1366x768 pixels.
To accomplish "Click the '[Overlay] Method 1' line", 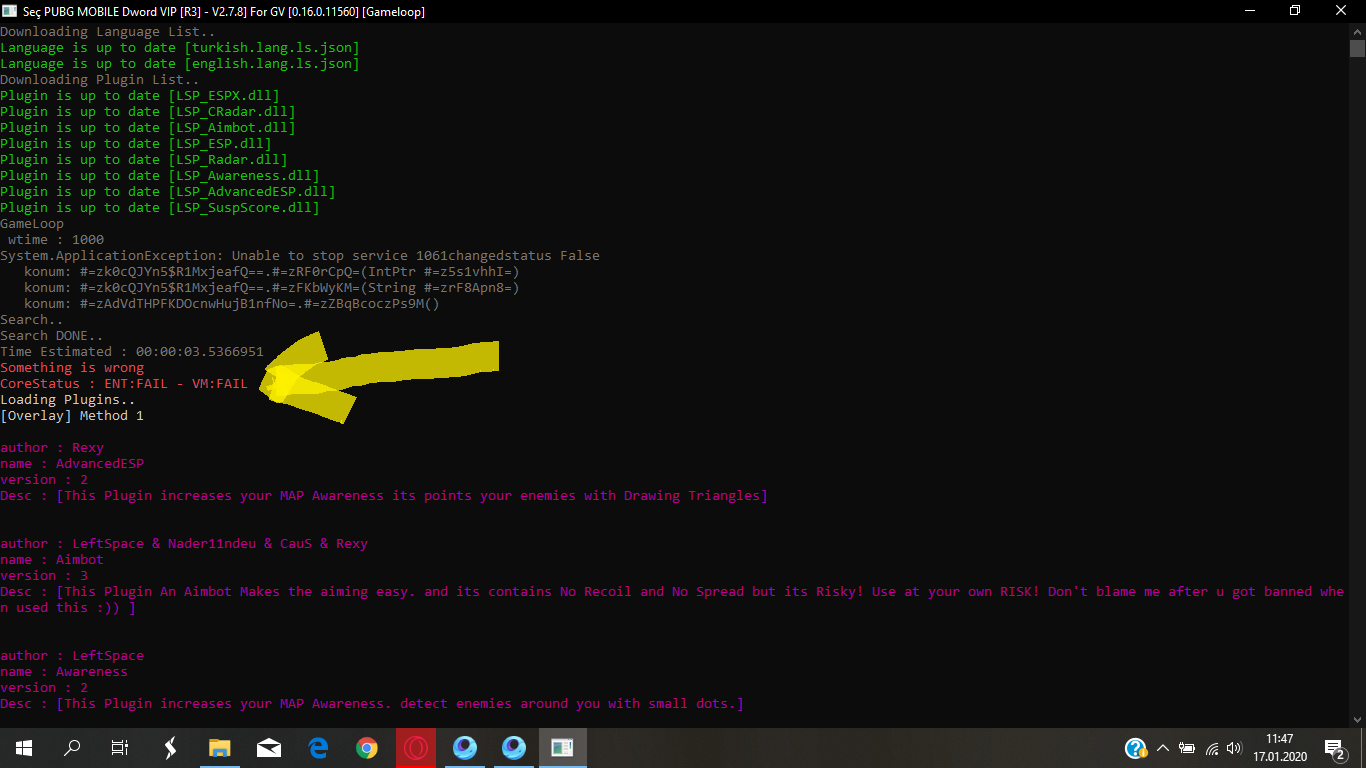I will 72,416.
